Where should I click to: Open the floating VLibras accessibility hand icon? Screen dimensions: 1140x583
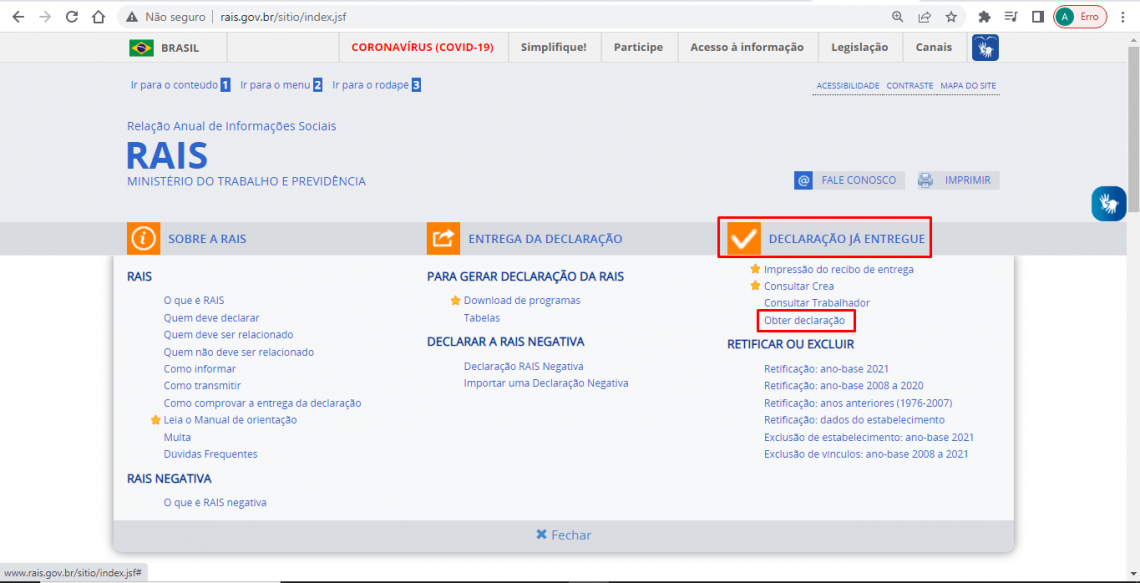tap(1108, 203)
